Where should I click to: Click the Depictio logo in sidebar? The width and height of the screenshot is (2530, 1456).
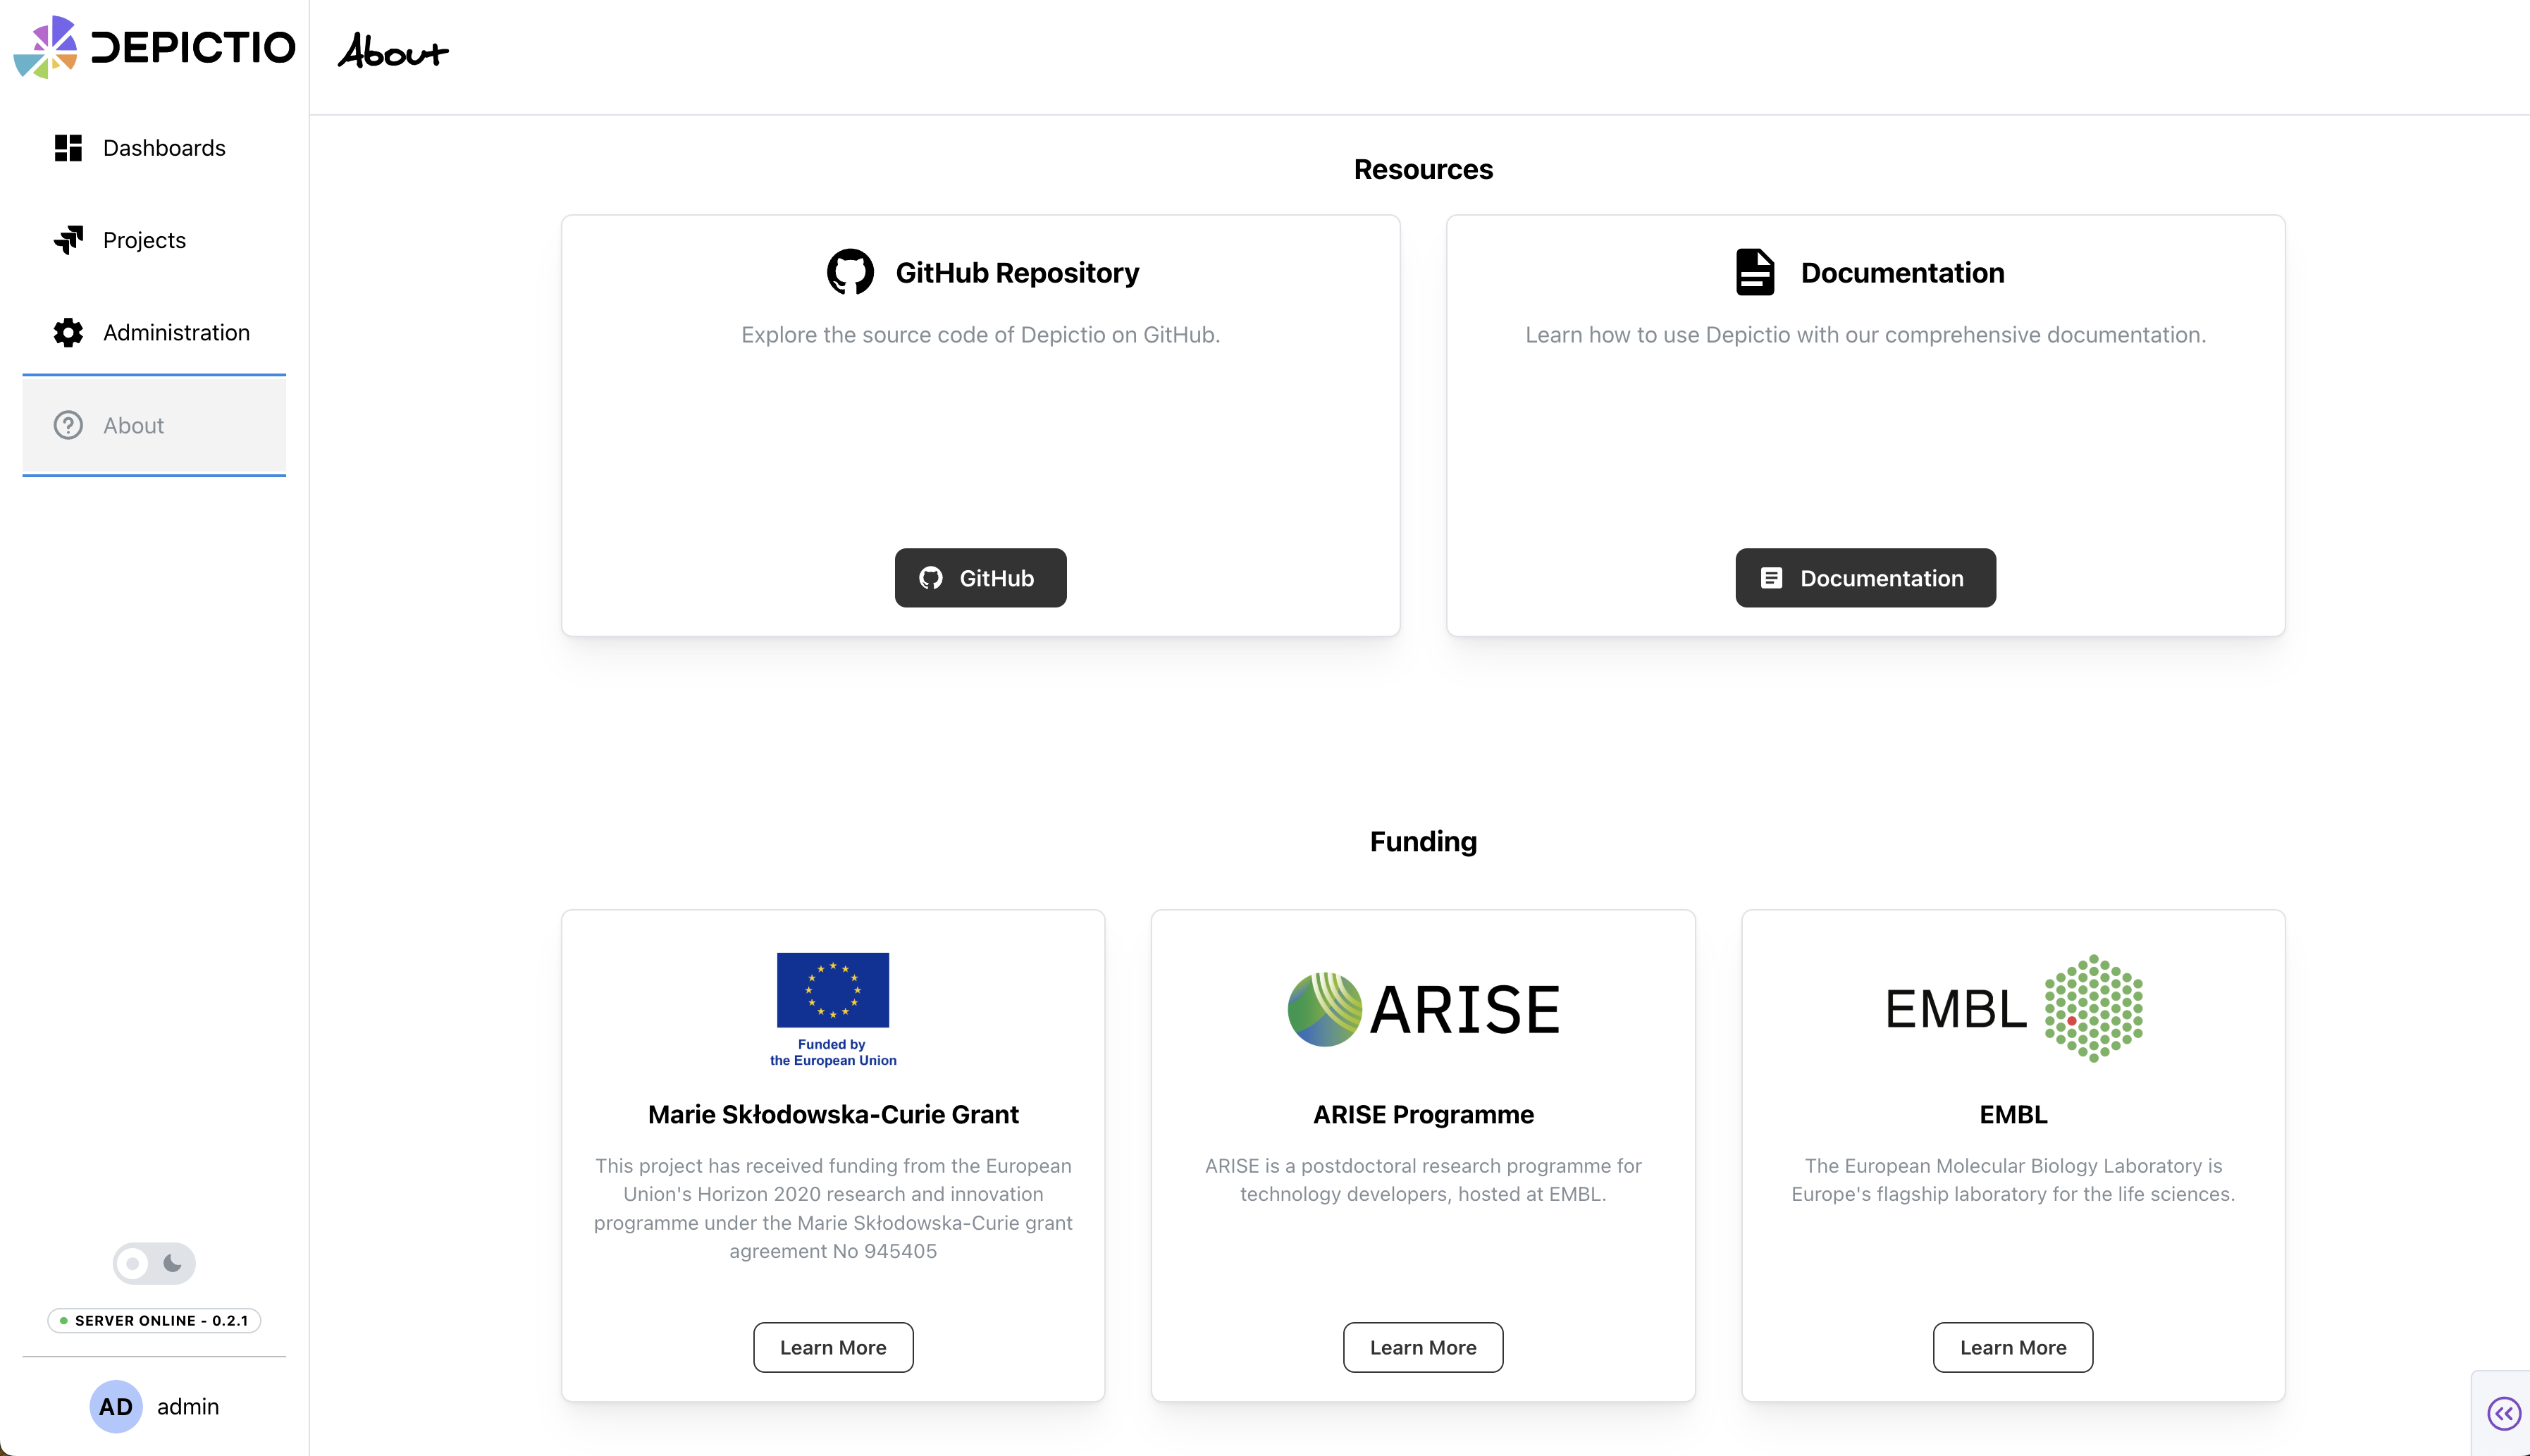tap(154, 47)
